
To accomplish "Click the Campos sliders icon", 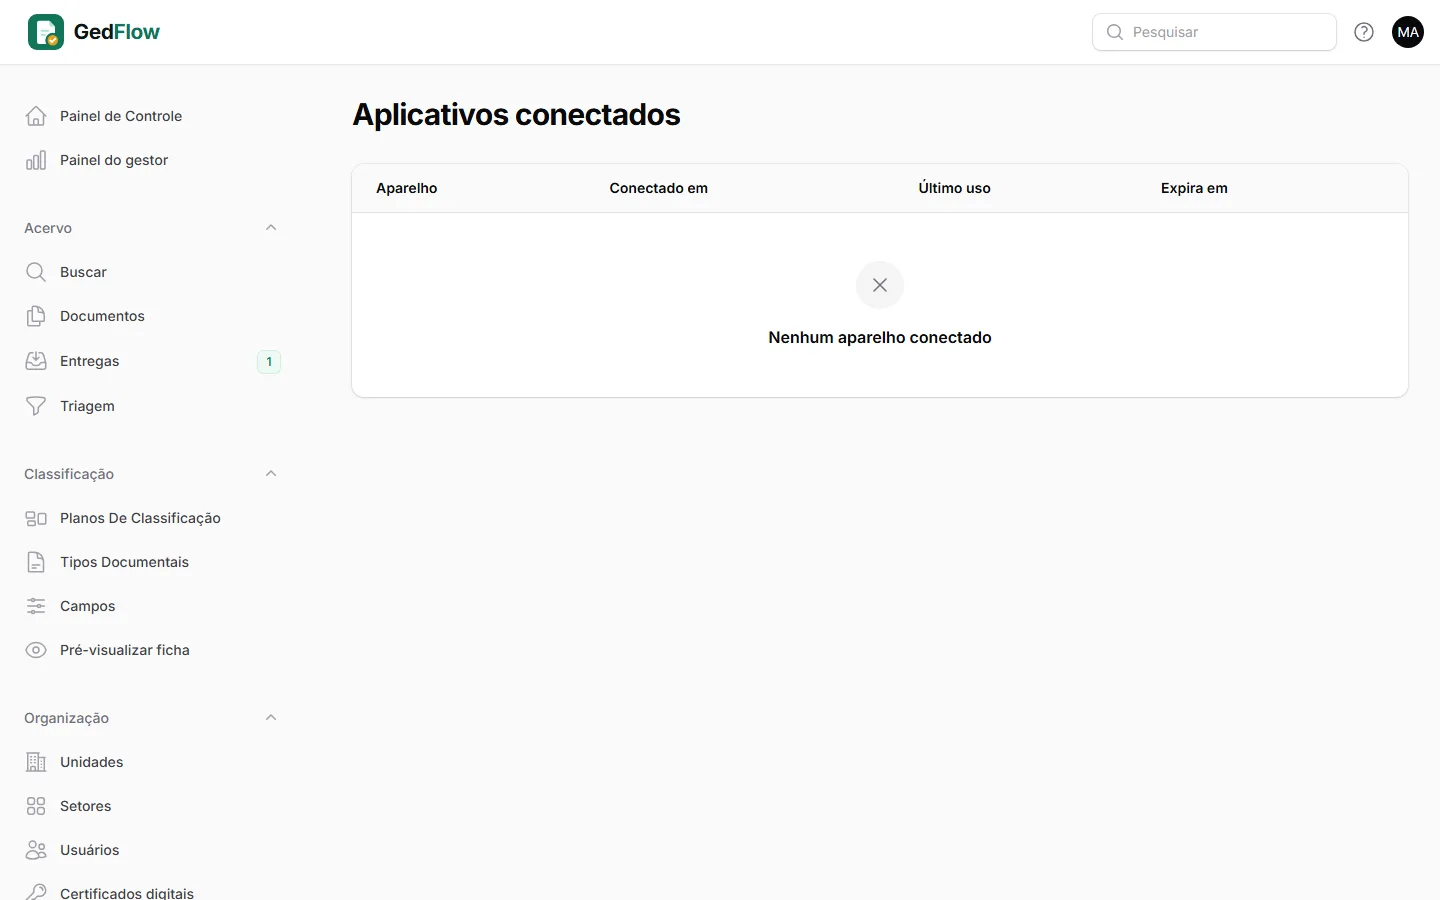I will 36,606.
